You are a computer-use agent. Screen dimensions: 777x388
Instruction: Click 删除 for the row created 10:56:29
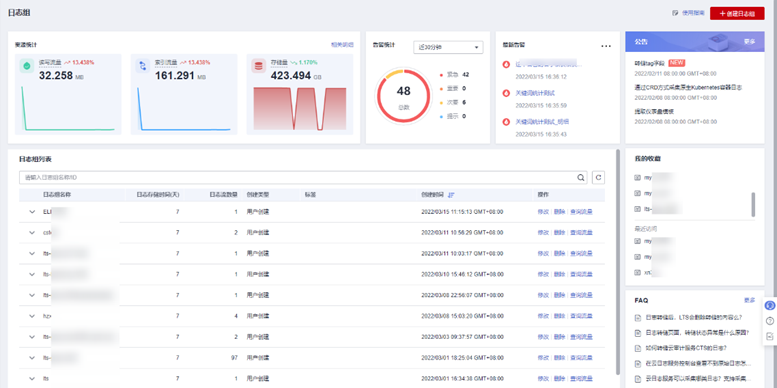click(x=559, y=233)
